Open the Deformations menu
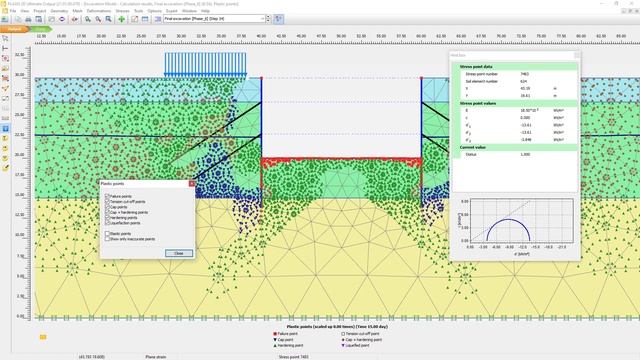The image size is (640, 360). click(x=99, y=11)
